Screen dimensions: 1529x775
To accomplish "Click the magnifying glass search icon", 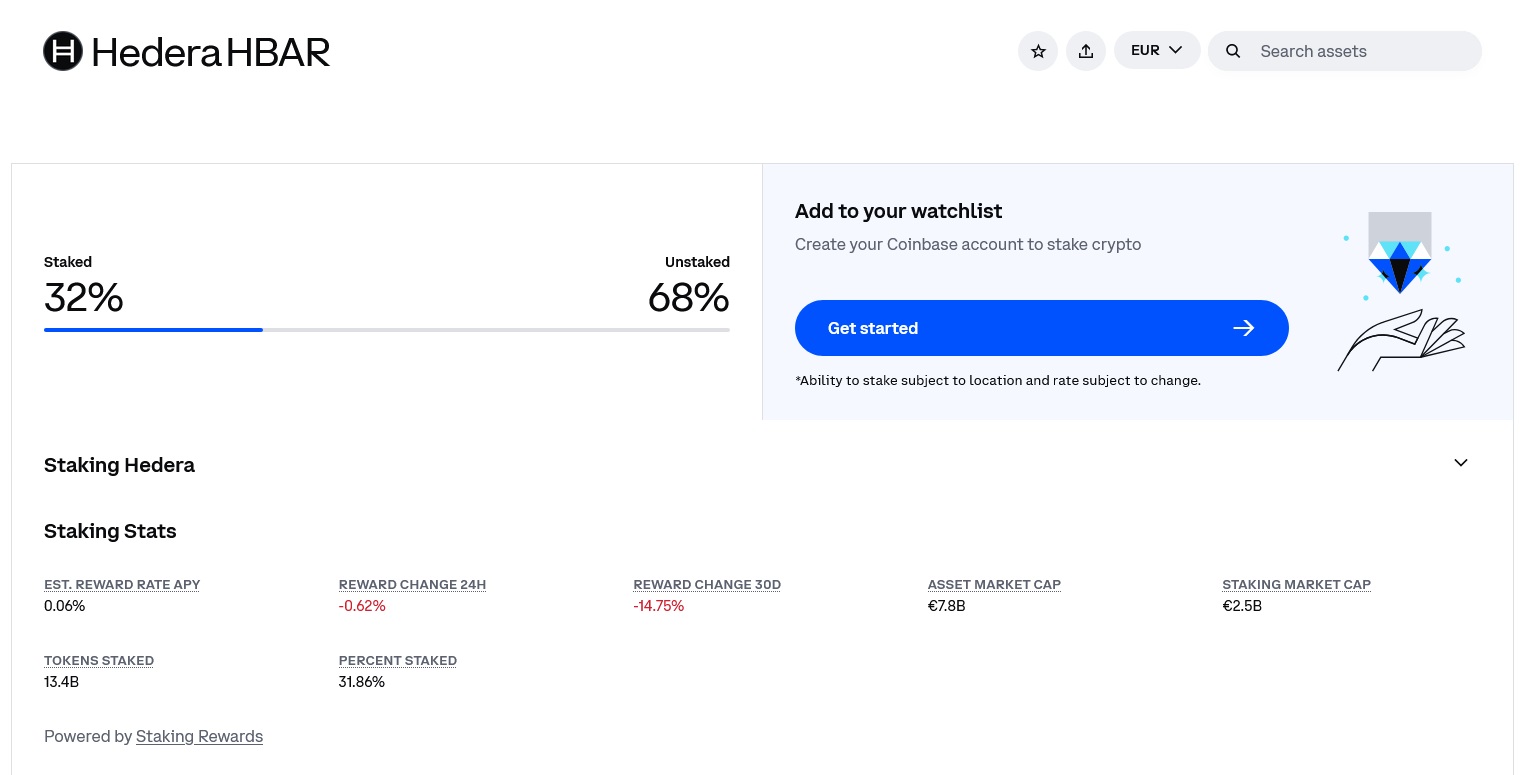I will (x=1233, y=51).
